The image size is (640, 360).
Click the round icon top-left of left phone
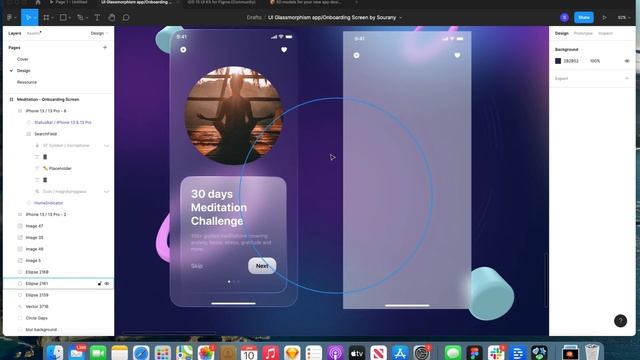pyautogui.click(x=183, y=49)
